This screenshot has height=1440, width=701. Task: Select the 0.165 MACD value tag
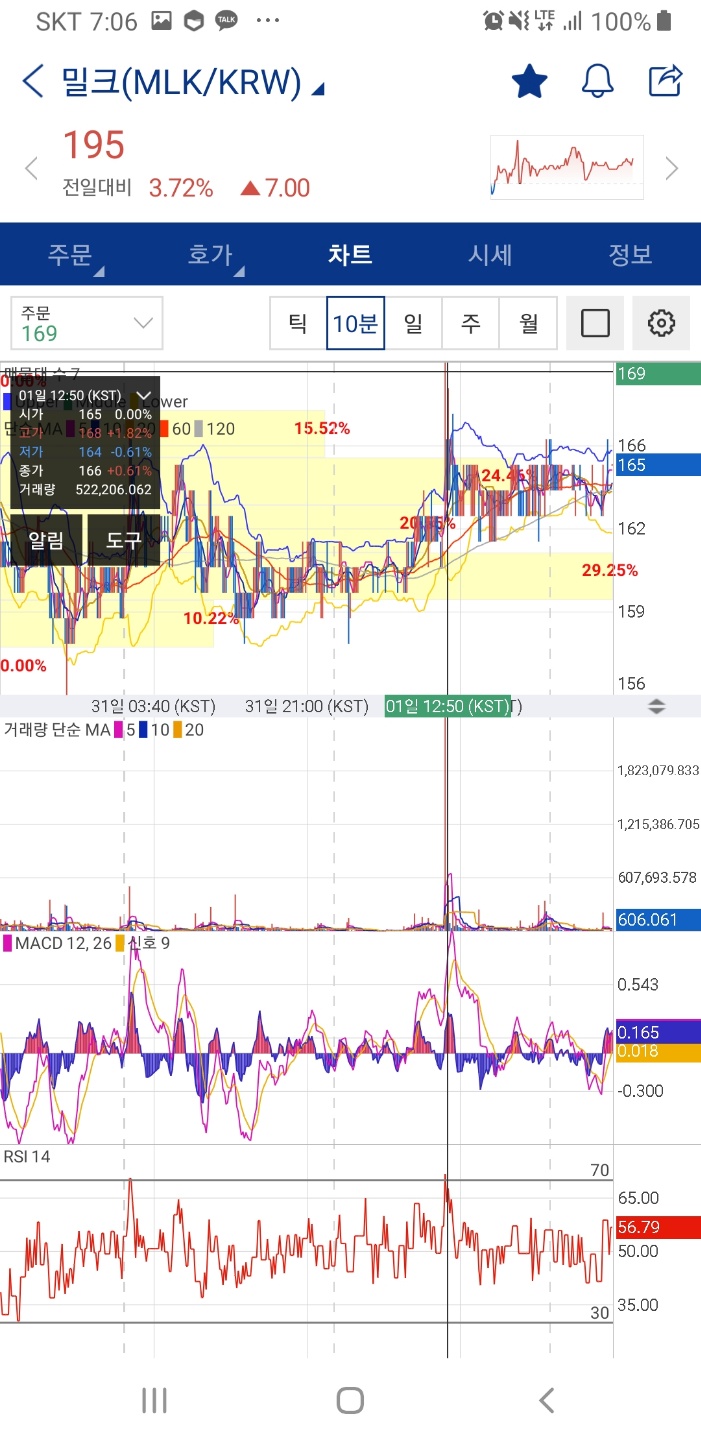(659, 1031)
